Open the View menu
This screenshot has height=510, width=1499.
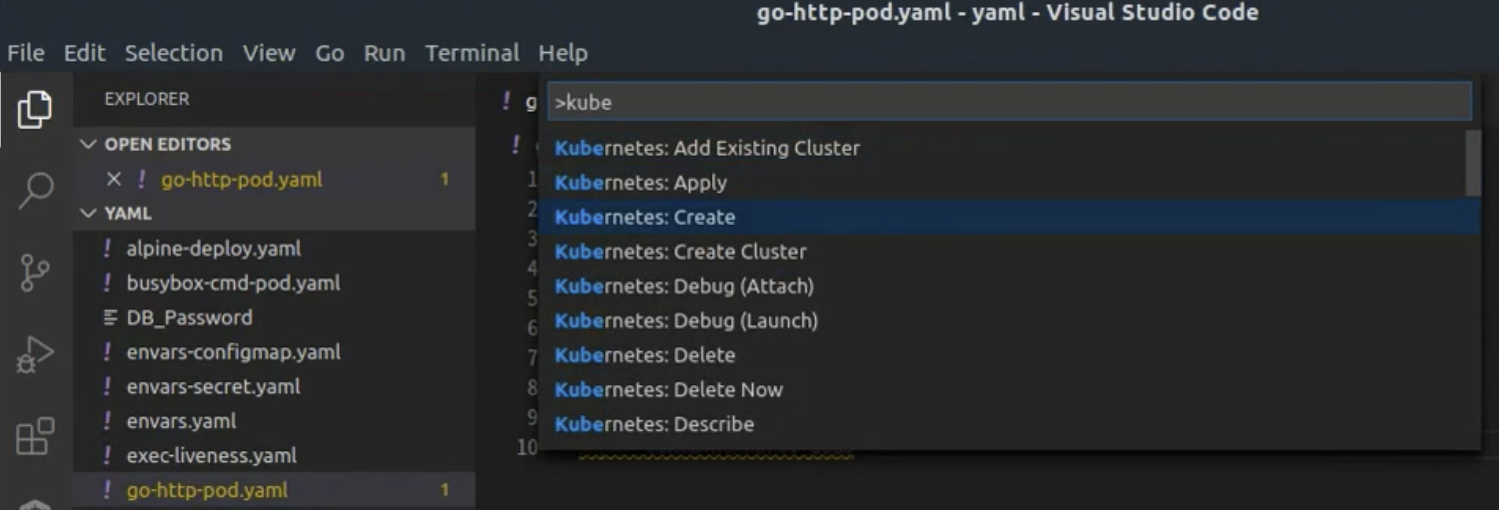[x=269, y=53]
